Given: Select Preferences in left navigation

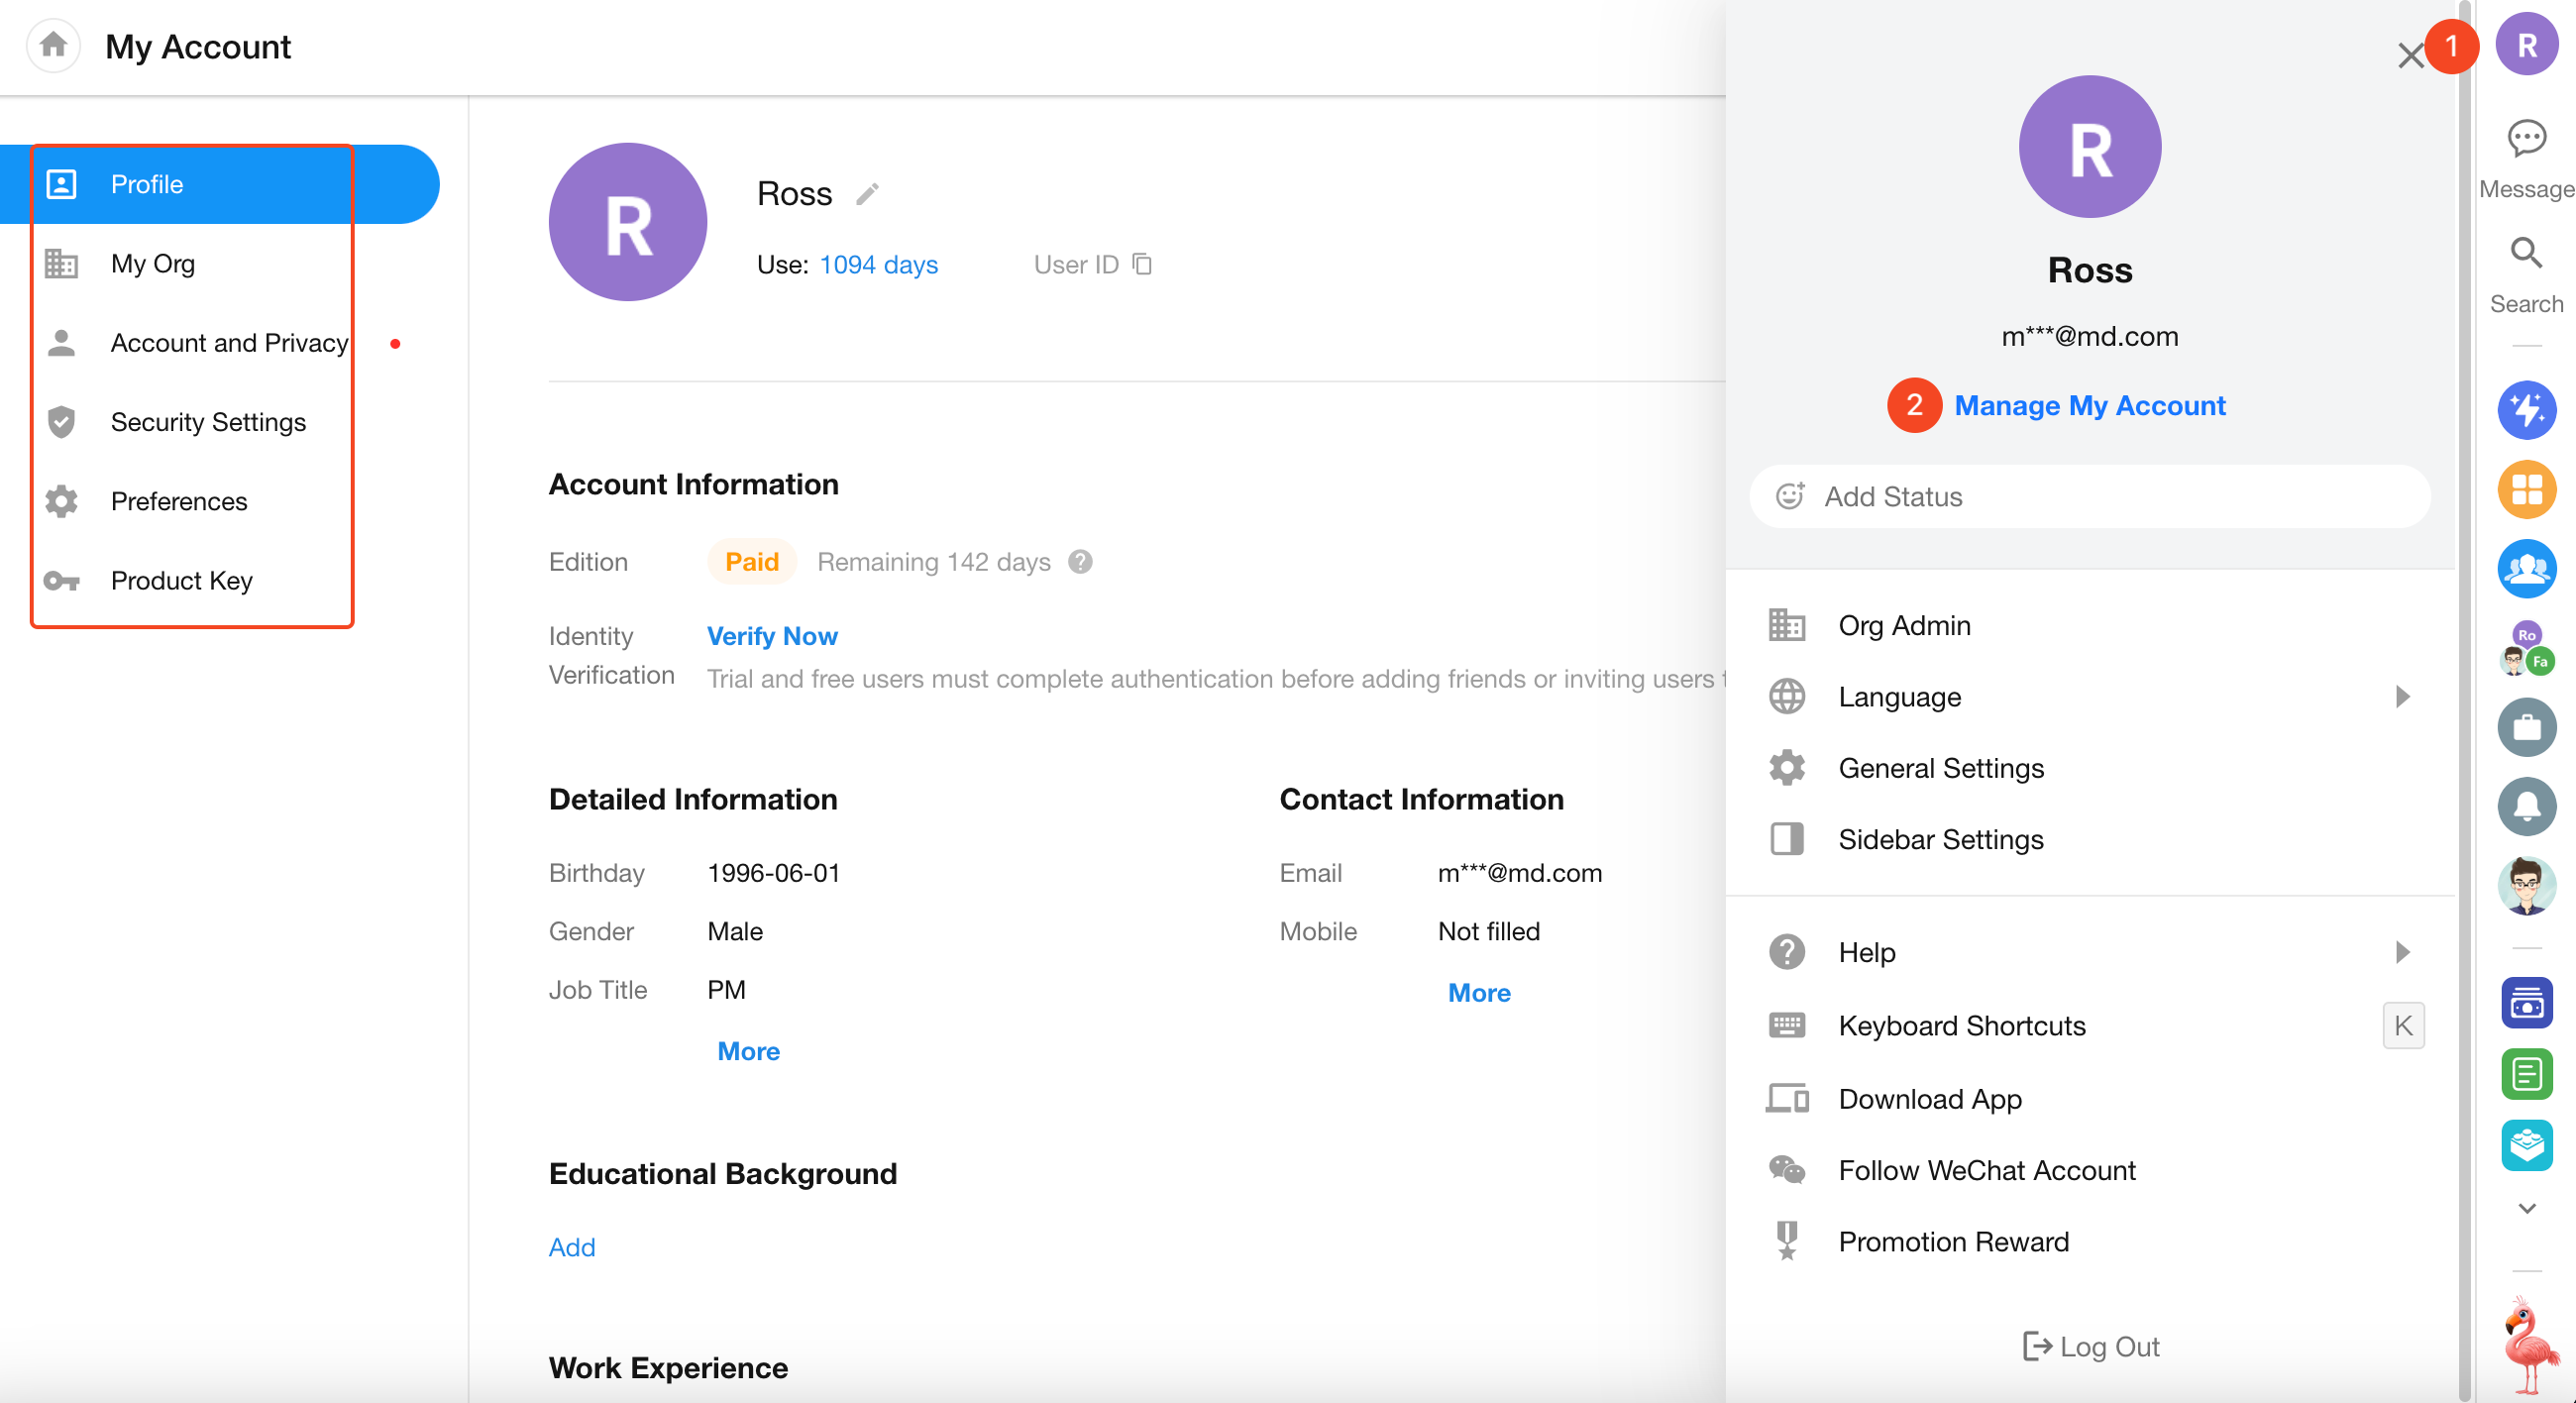Looking at the screenshot, I should click(179, 501).
